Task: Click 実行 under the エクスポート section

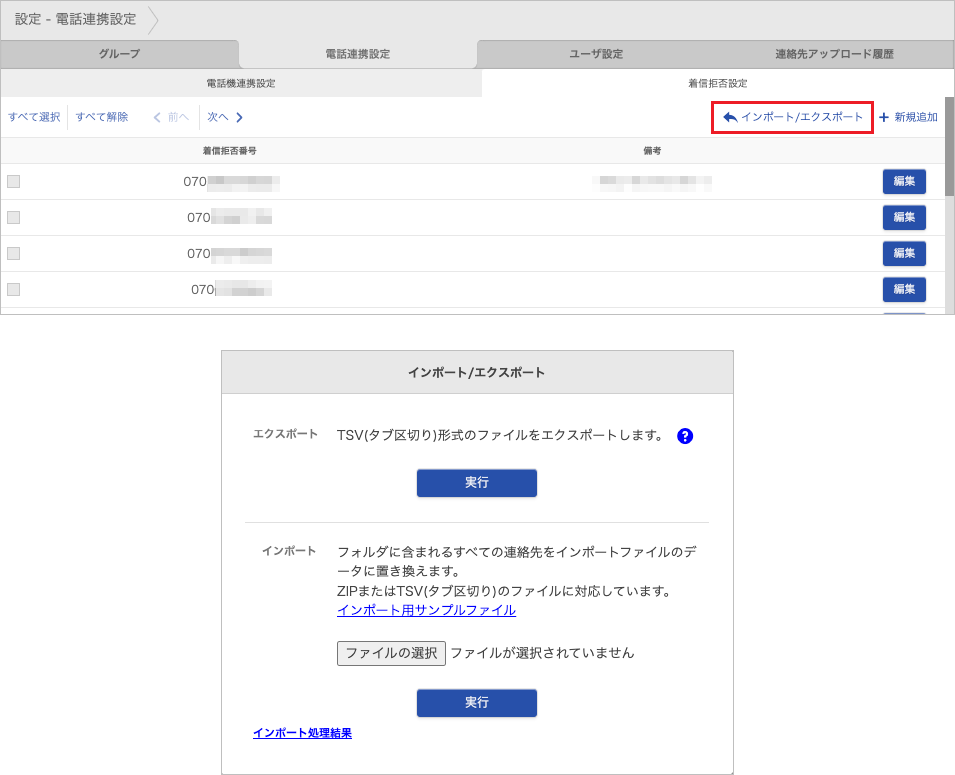Action: [x=477, y=483]
